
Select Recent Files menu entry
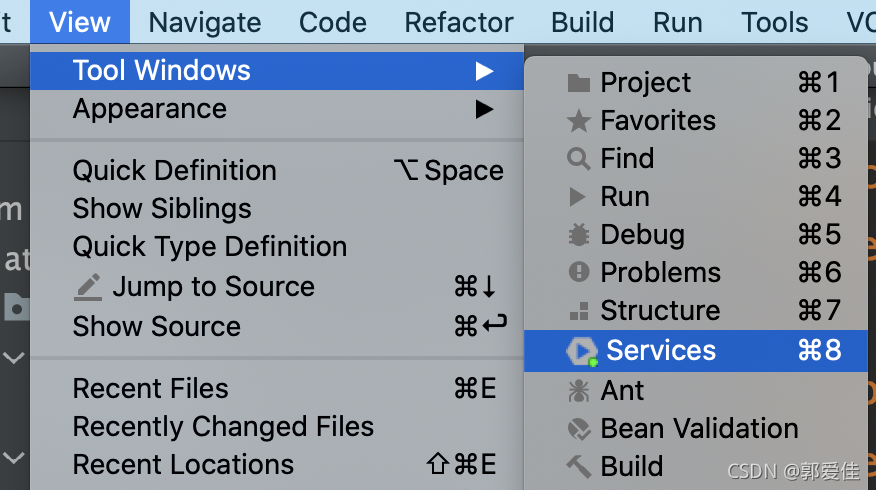pyautogui.click(x=151, y=389)
